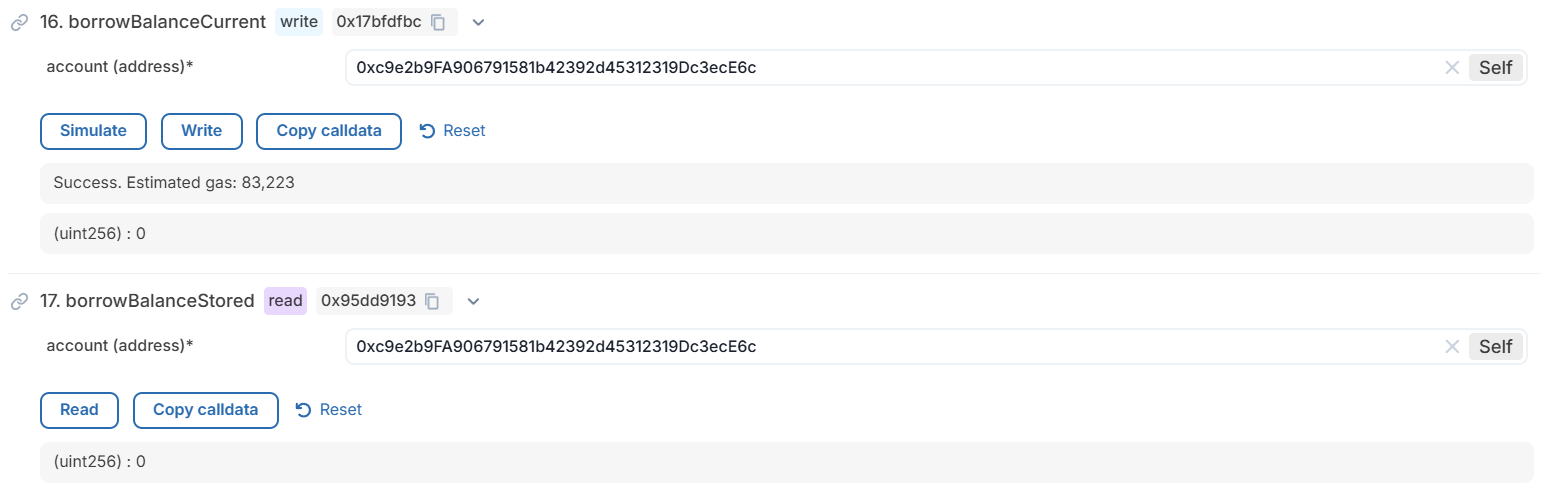Clear borrowBalanceCurrent account address field
1555x496 pixels.
coord(1452,68)
